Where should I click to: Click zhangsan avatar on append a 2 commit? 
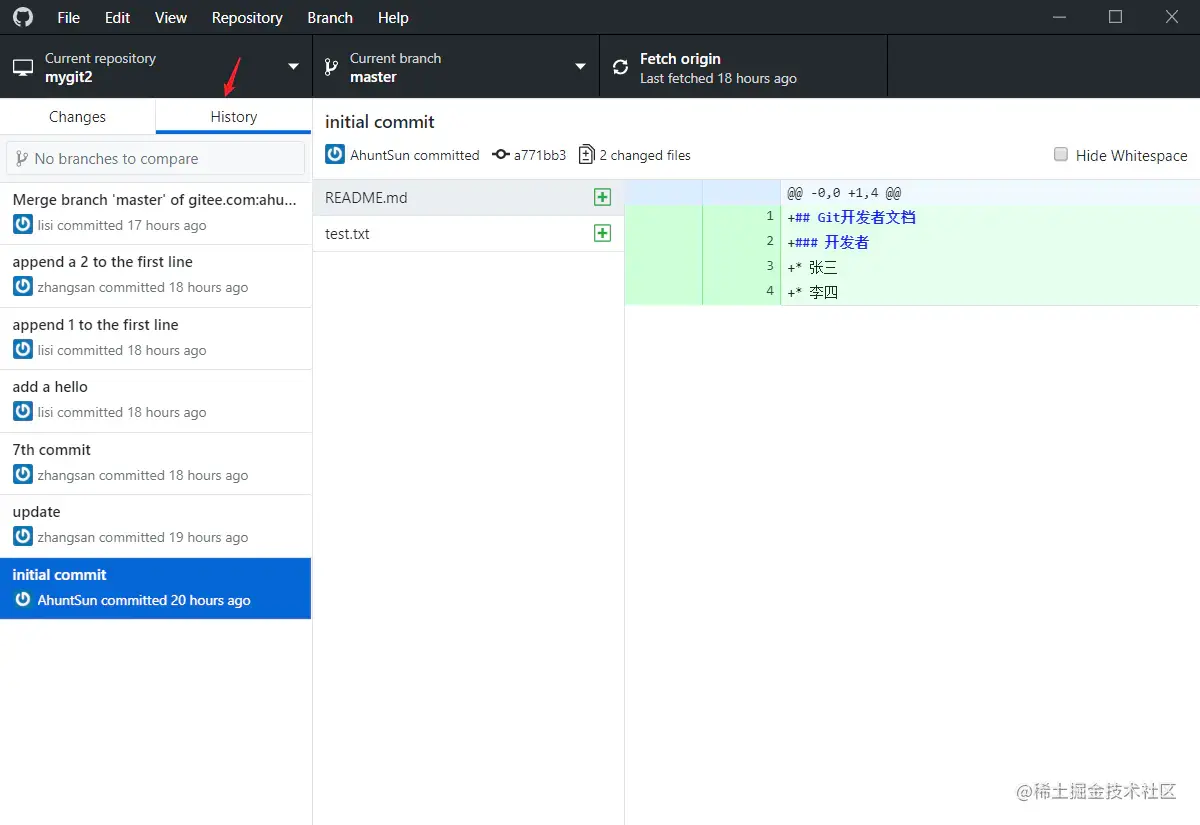23,287
